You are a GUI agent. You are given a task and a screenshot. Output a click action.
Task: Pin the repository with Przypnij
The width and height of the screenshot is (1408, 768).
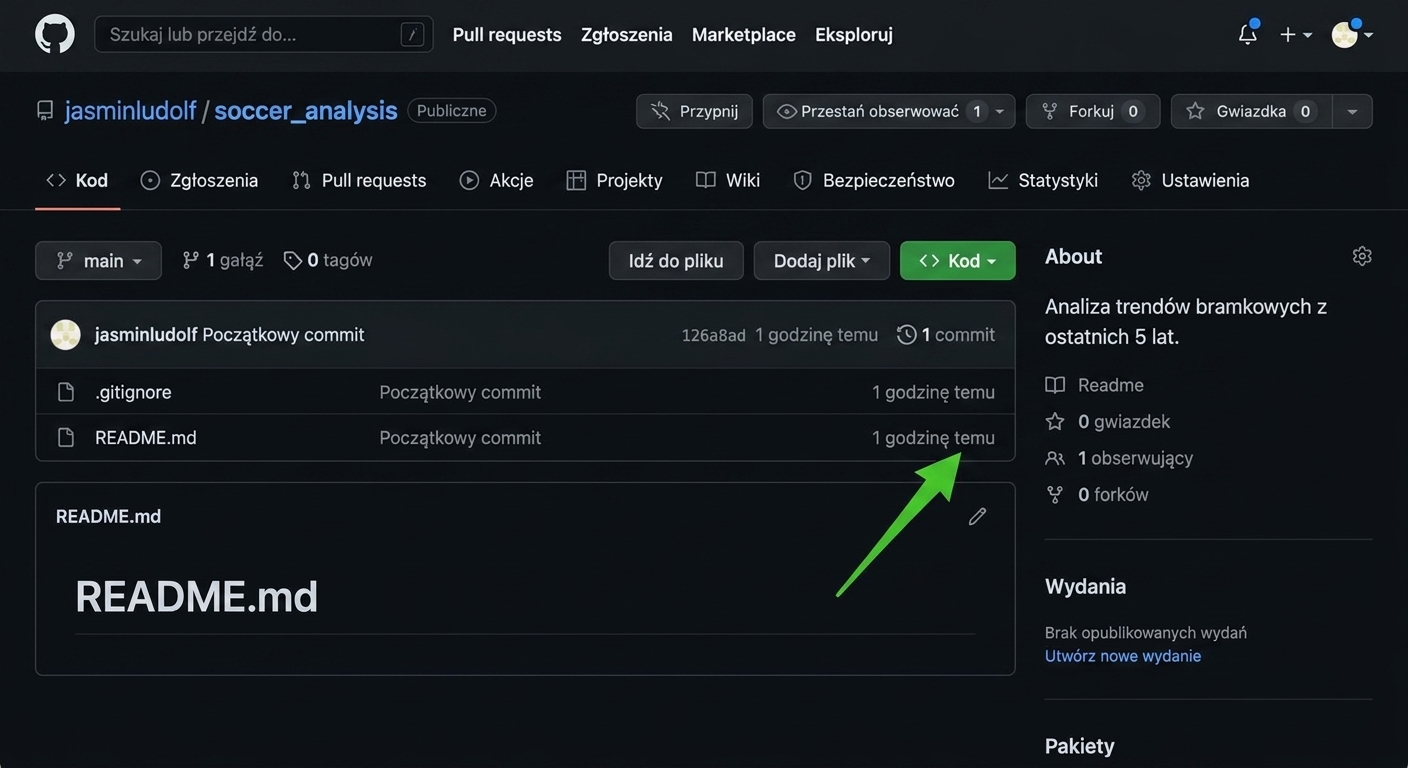(x=694, y=111)
